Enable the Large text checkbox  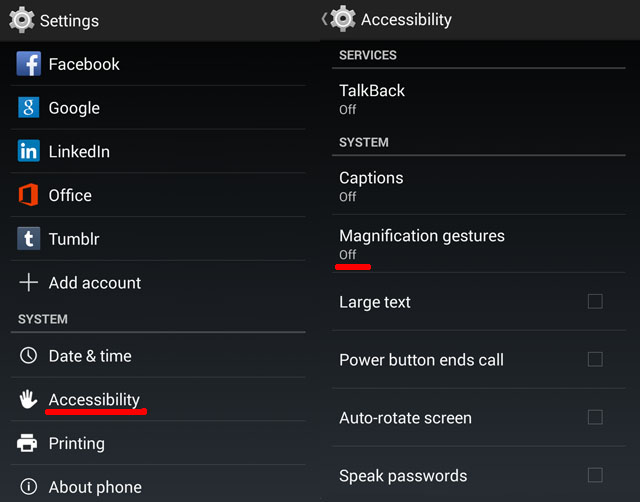tap(595, 302)
